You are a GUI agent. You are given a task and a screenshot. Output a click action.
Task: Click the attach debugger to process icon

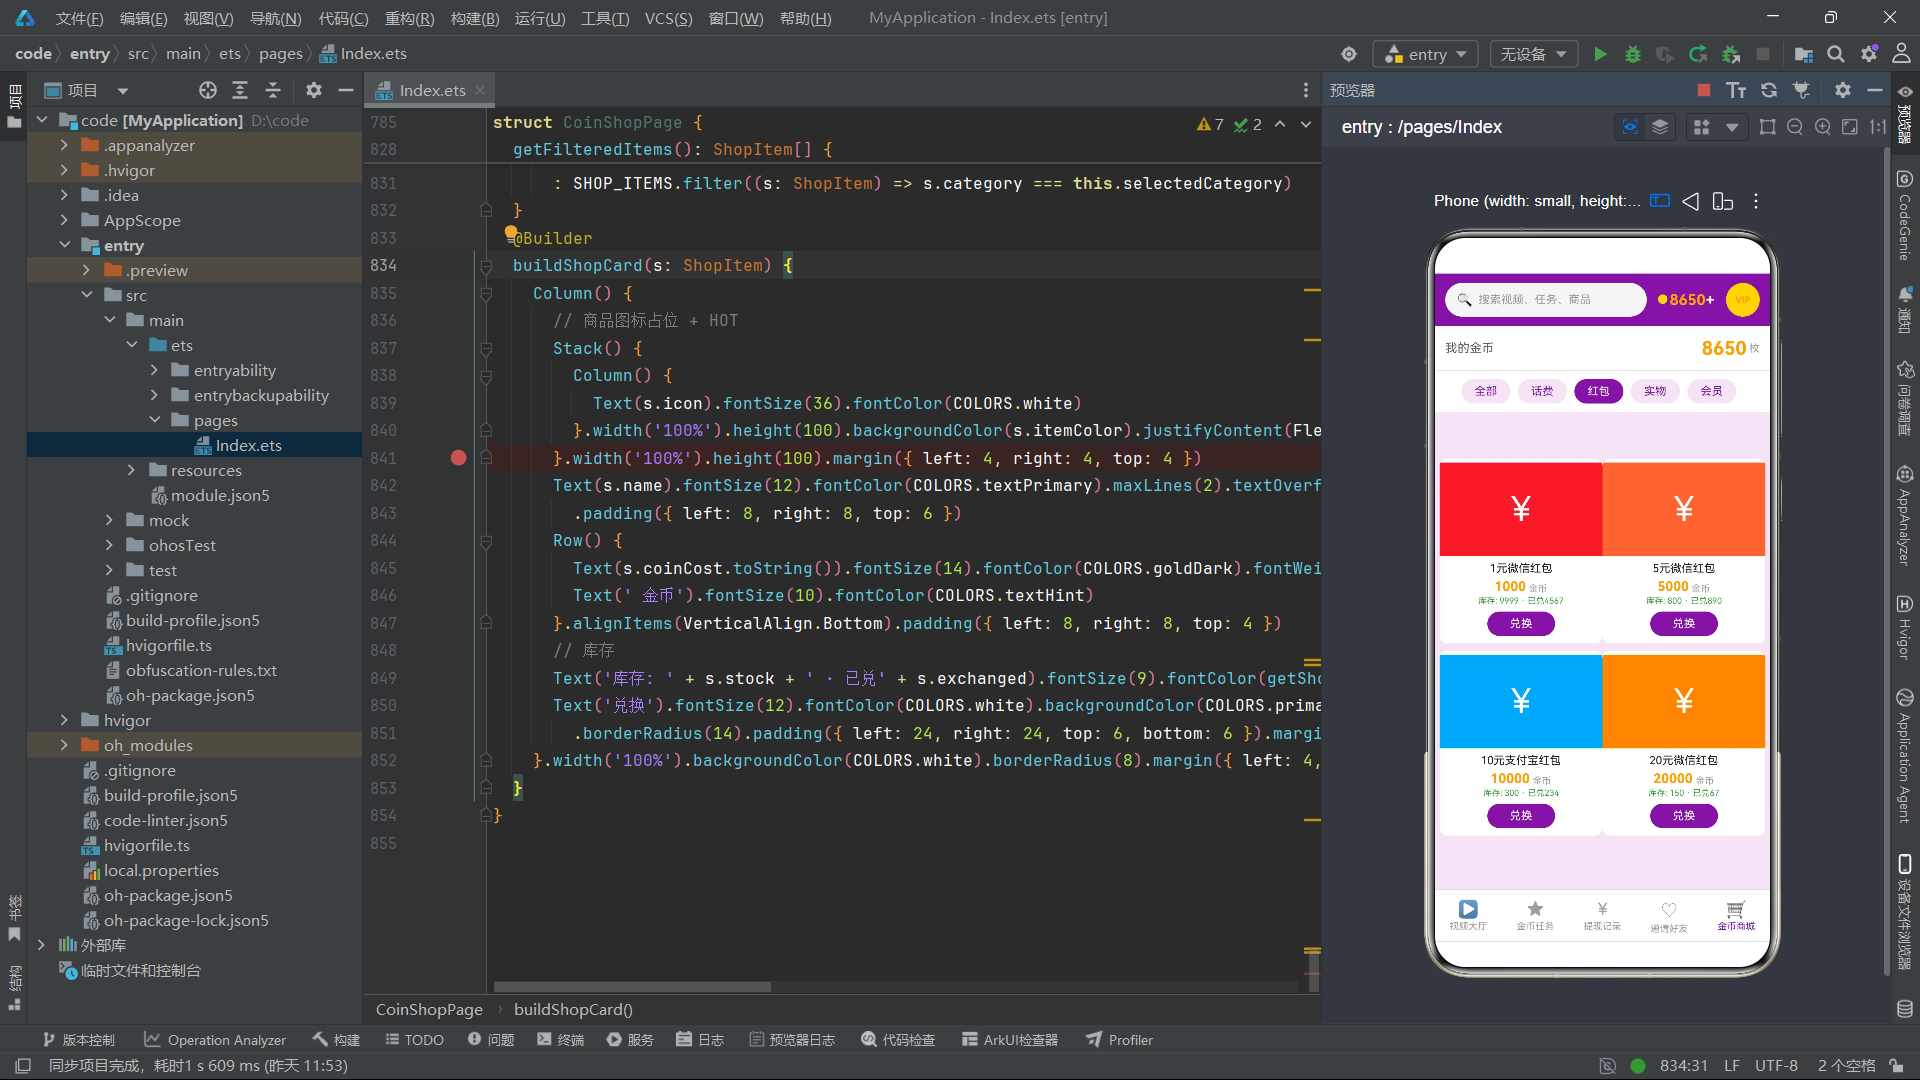[1731, 54]
